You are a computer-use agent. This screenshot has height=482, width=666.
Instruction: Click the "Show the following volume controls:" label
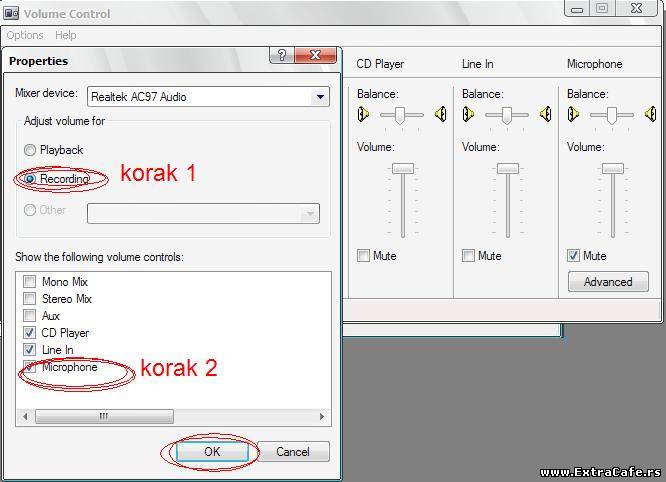99,257
